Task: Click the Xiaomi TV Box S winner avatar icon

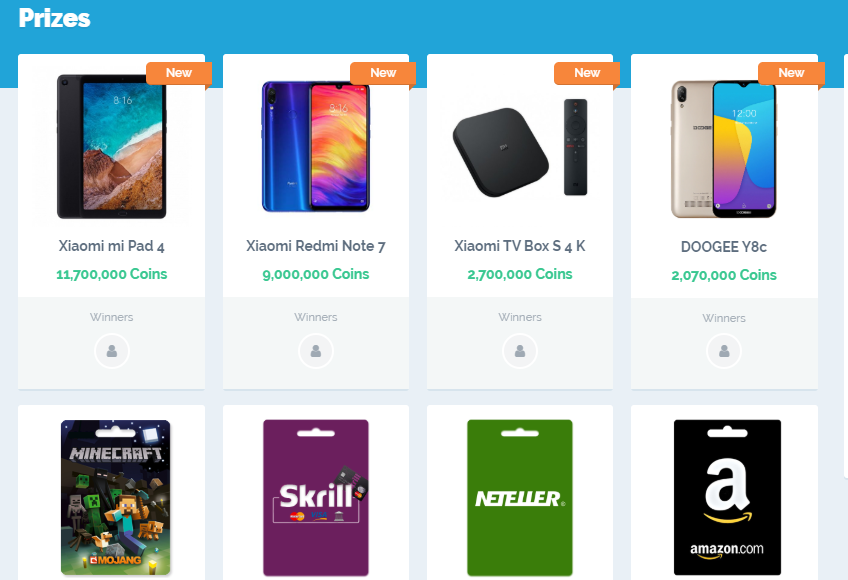Action: tap(520, 351)
